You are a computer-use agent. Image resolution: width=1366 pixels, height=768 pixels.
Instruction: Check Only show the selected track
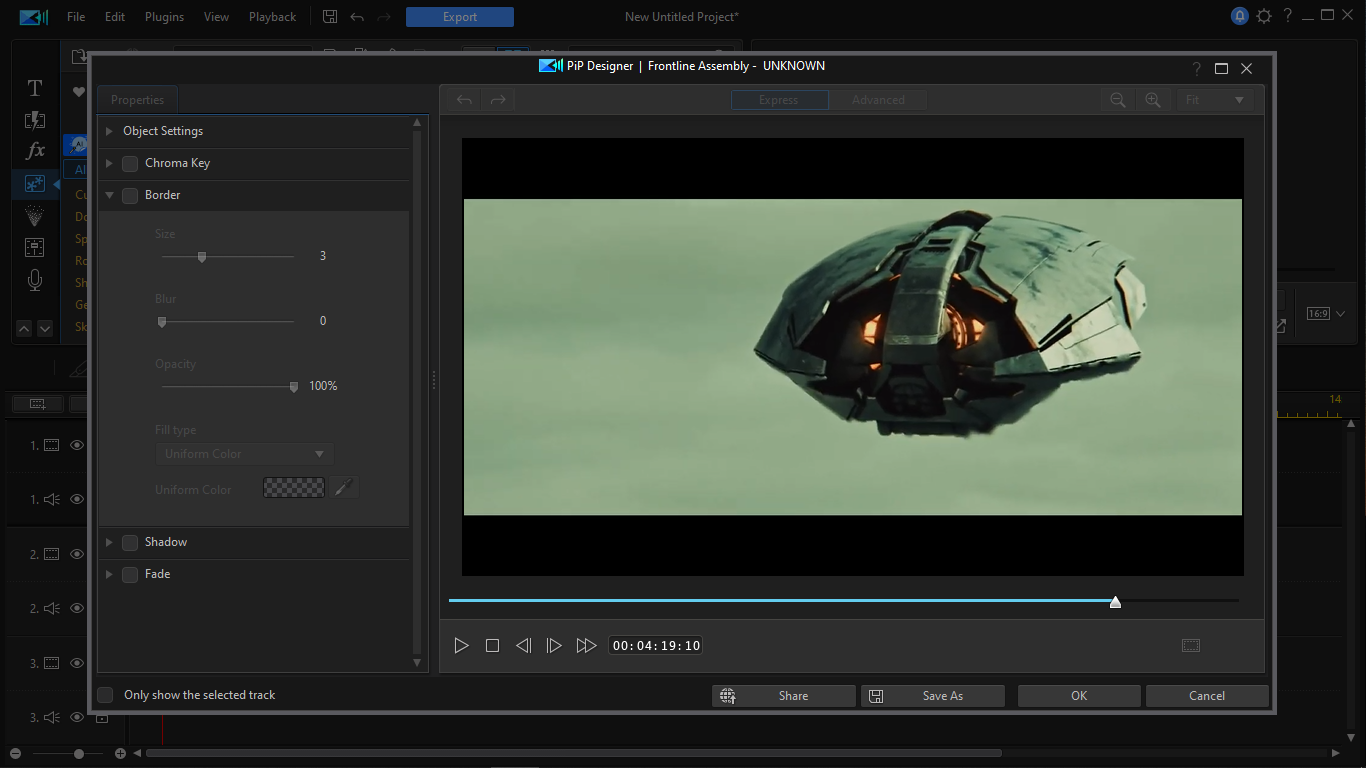(x=106, y=695)
